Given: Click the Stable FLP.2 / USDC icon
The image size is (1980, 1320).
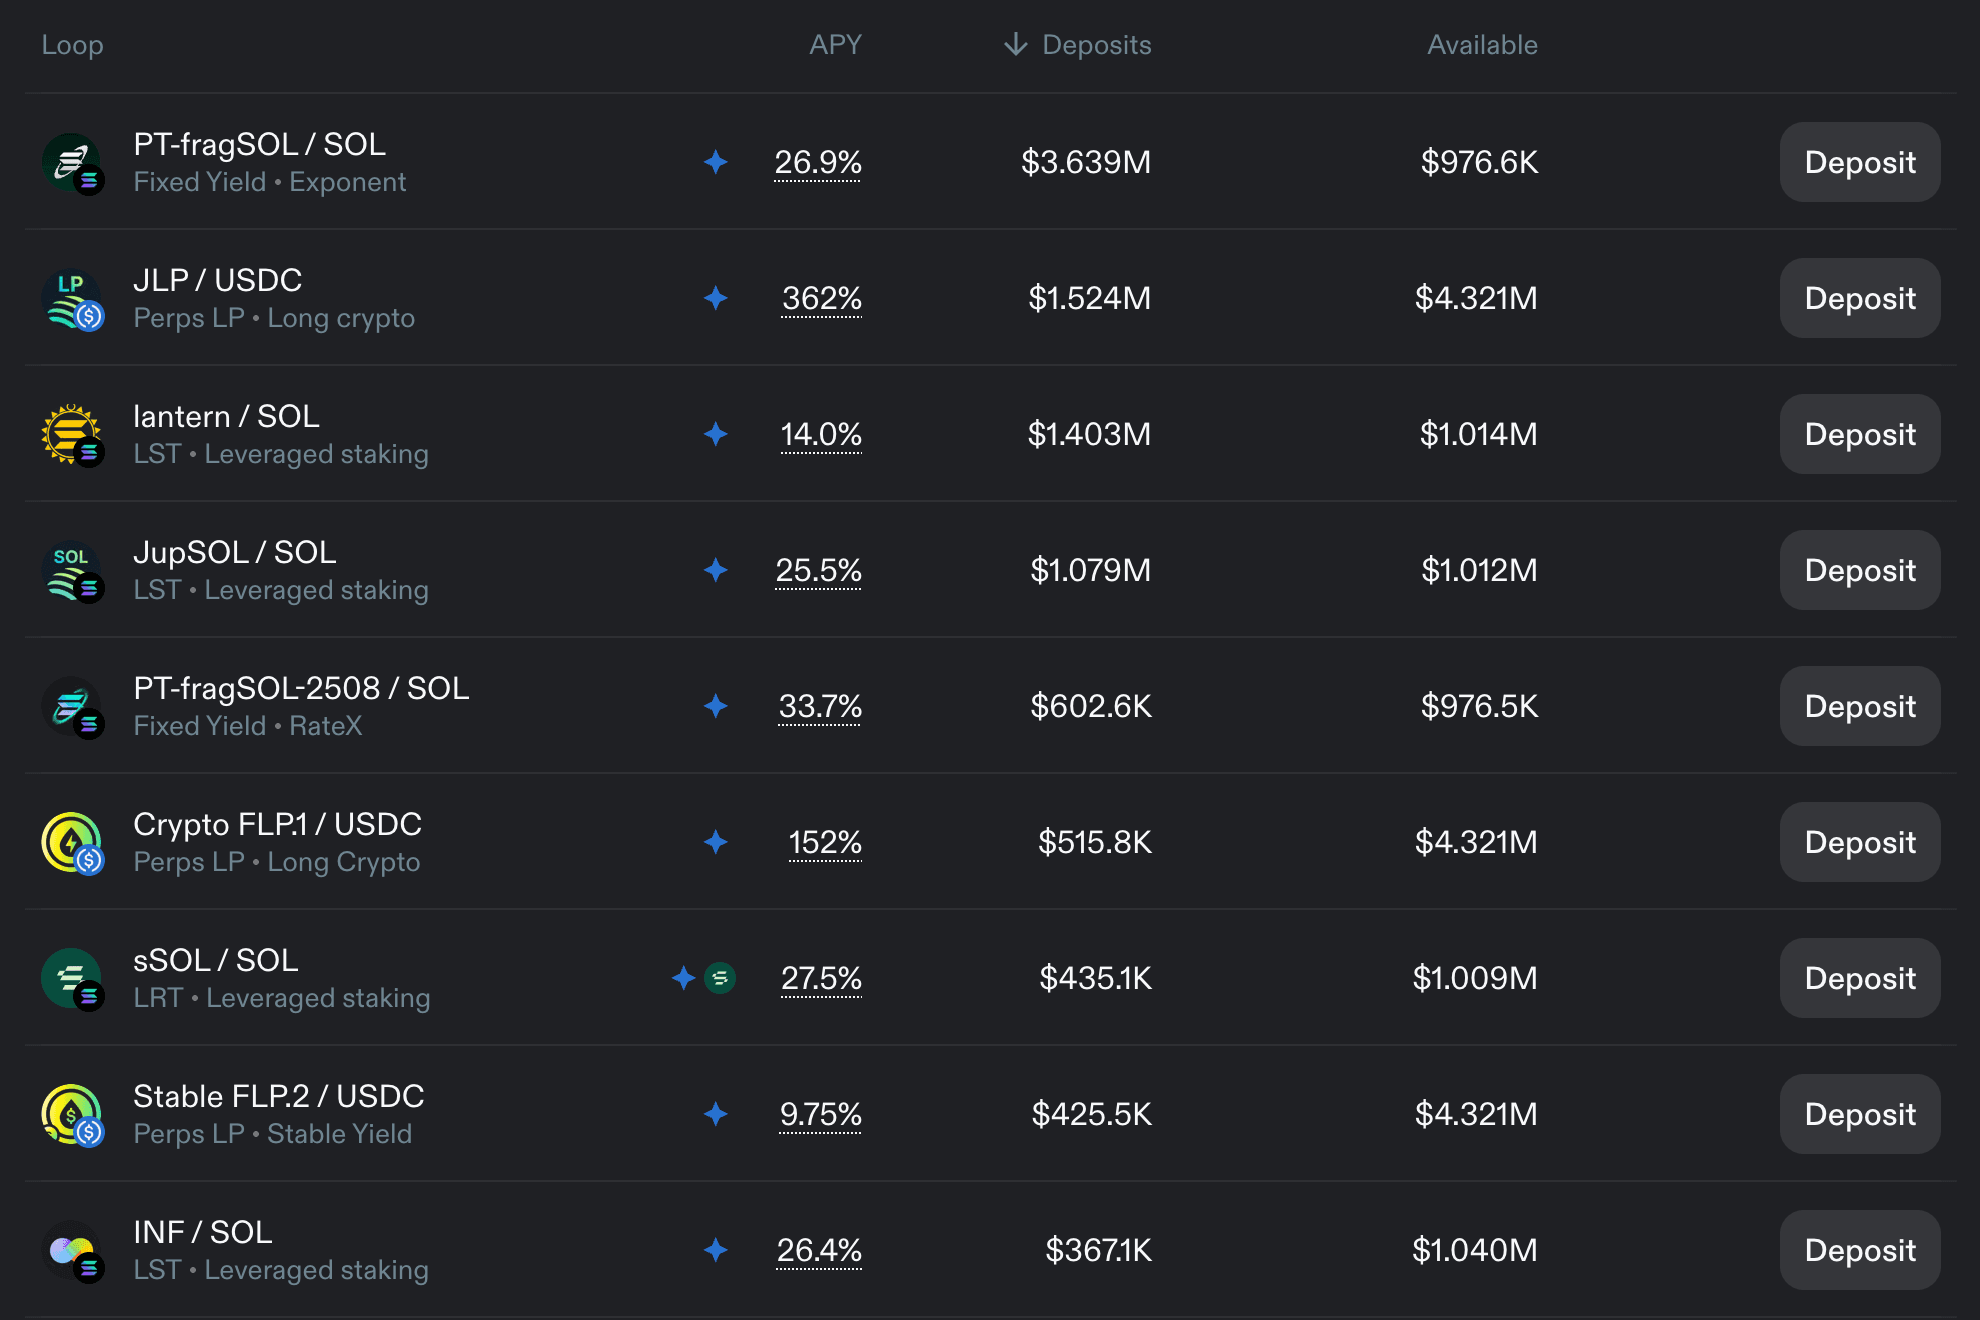Looking at the screenshot, I should [72, 1115].
